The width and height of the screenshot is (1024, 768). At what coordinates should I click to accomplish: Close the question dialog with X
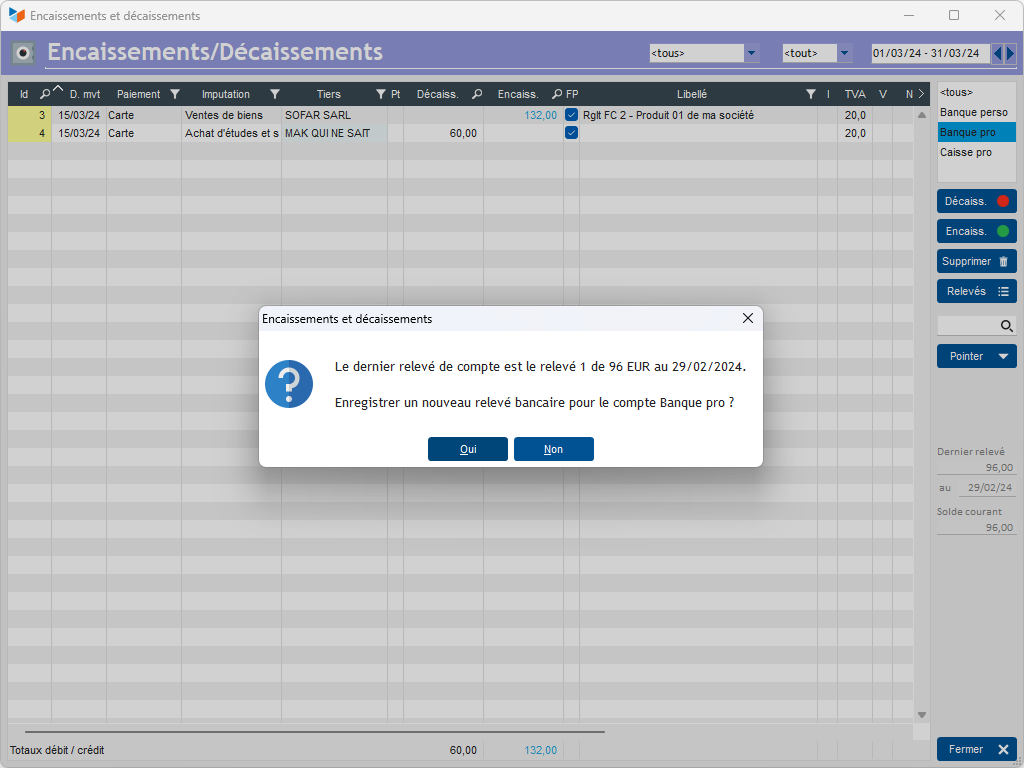coord(747,319)
